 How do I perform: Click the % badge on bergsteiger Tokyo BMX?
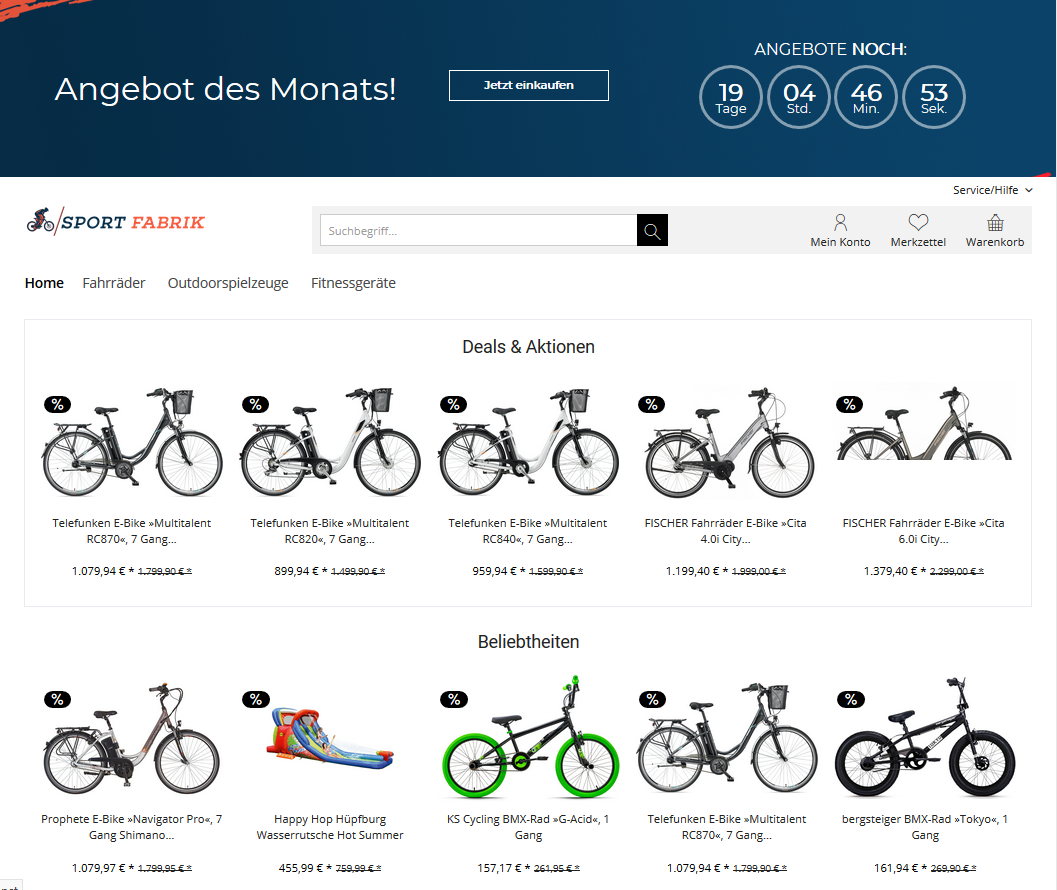851,699
